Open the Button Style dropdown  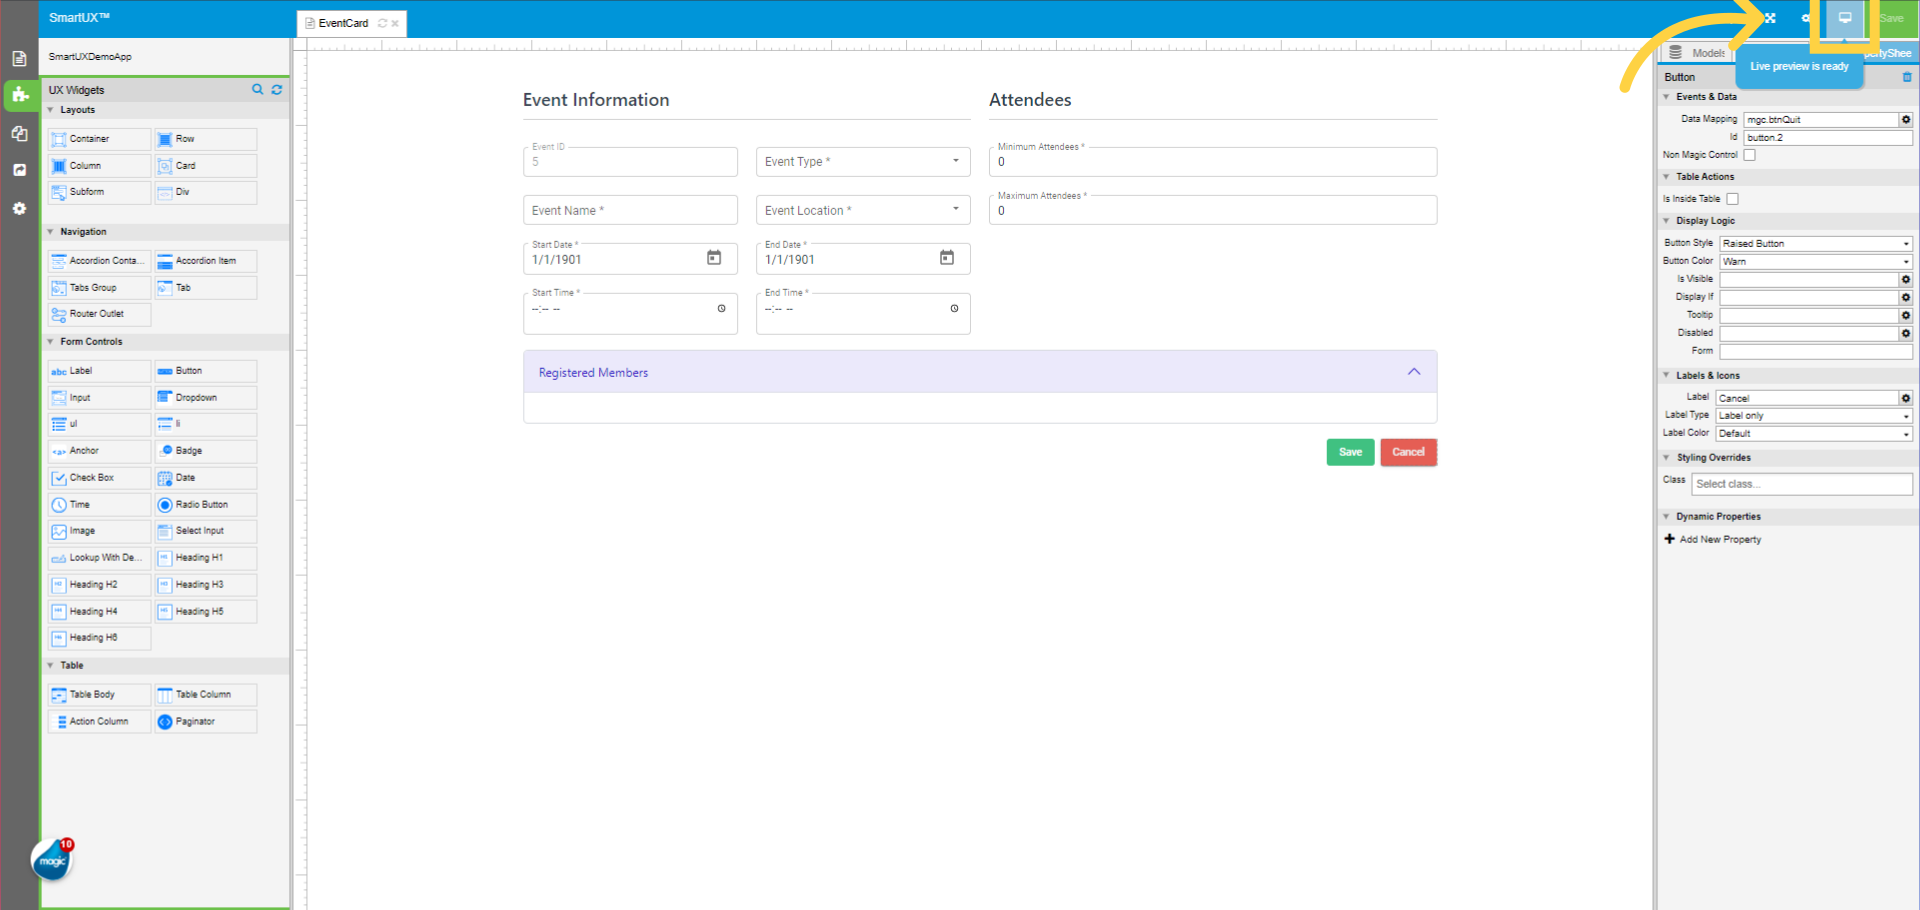point(1815,243)
